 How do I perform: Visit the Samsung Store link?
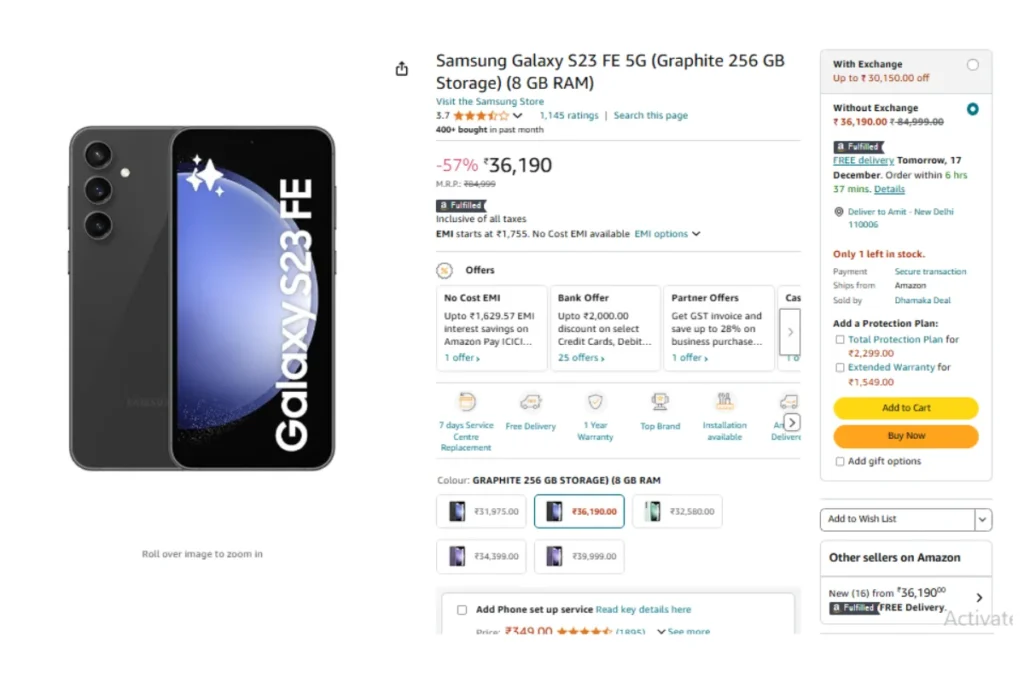click(x=490, y=101)
